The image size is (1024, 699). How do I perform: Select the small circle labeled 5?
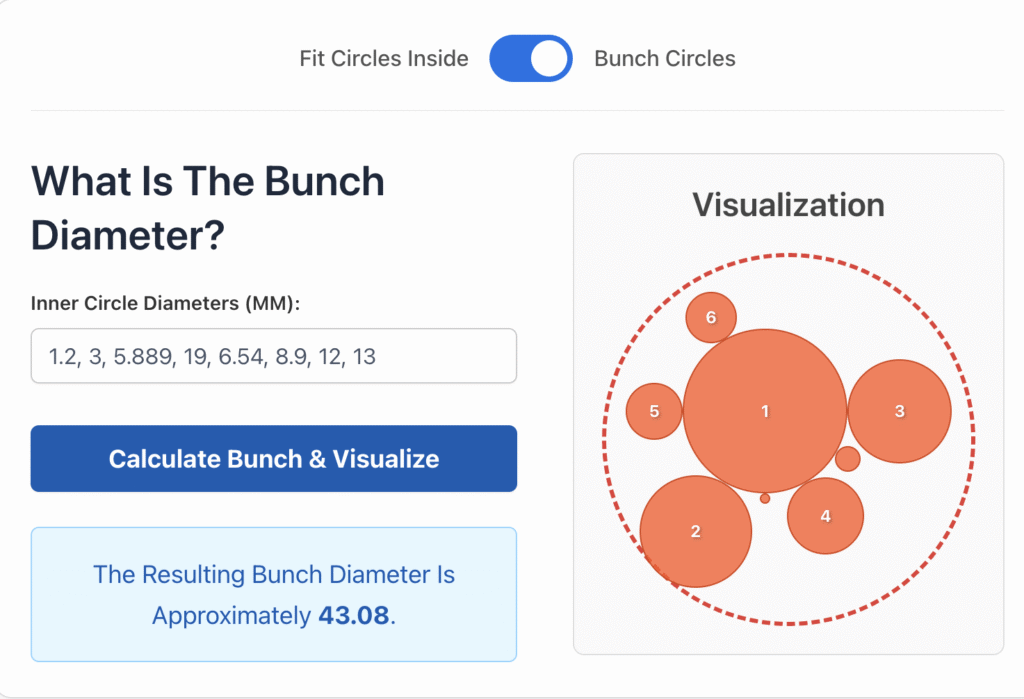[654, 411]
